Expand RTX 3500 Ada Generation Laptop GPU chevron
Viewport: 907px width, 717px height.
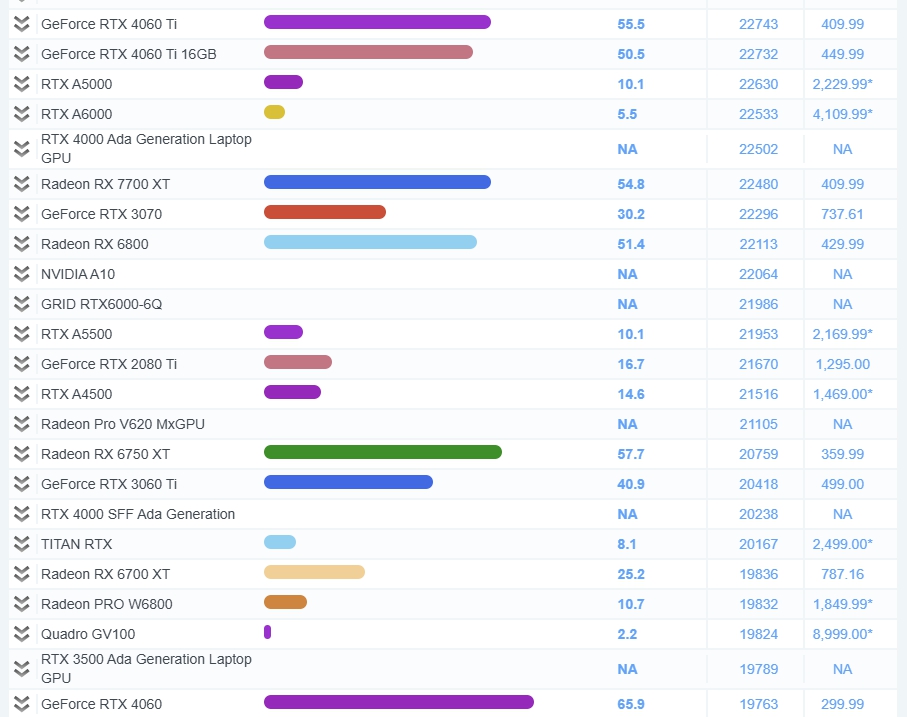(21, 670)
